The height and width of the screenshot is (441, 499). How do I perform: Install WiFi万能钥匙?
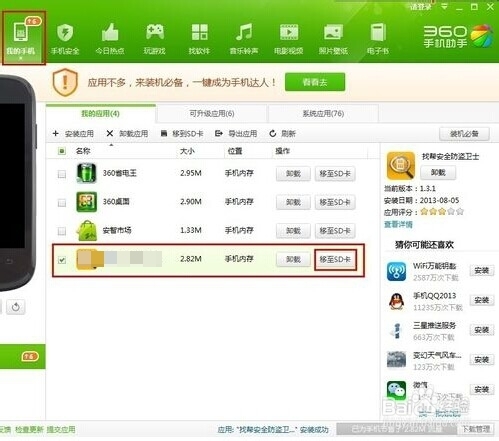tap(482, 271)
